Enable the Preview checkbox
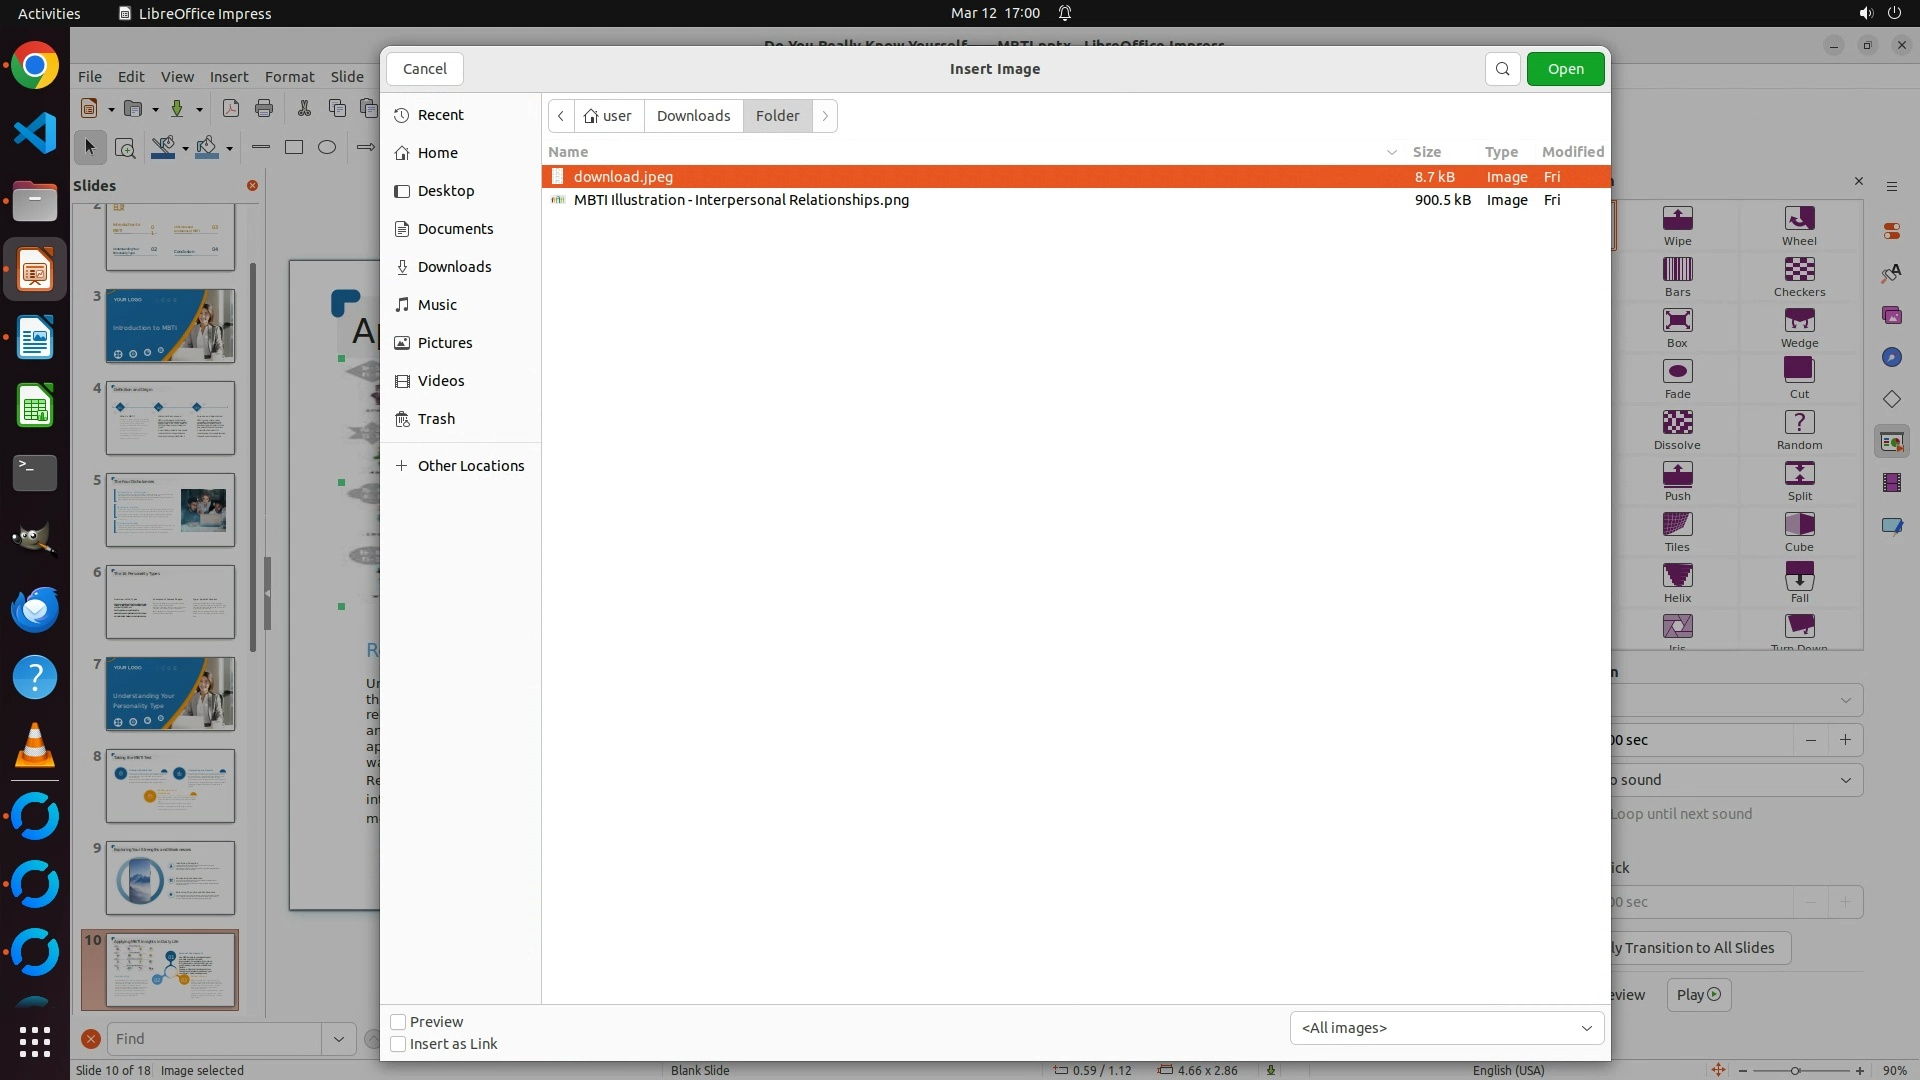The image size is (1920, 1080). pos(398,1022)
